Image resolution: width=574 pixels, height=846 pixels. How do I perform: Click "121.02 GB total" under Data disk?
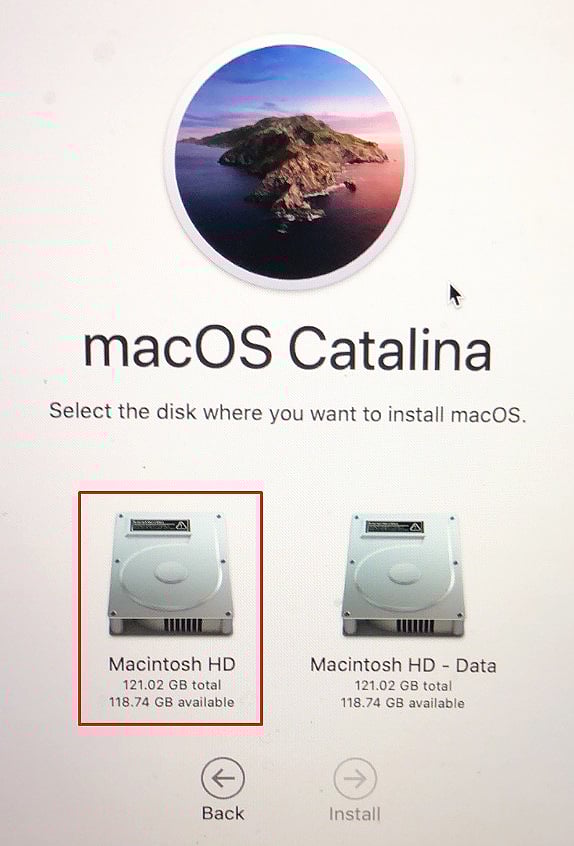(403, 686)
